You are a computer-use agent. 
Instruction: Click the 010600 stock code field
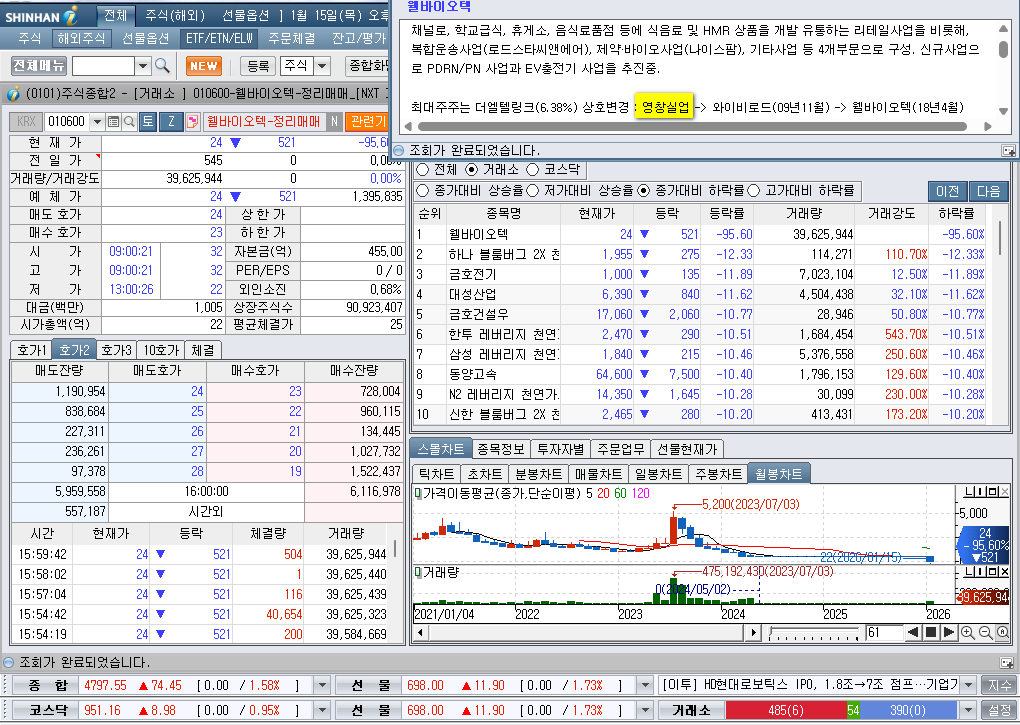click(x=67, y=122)
